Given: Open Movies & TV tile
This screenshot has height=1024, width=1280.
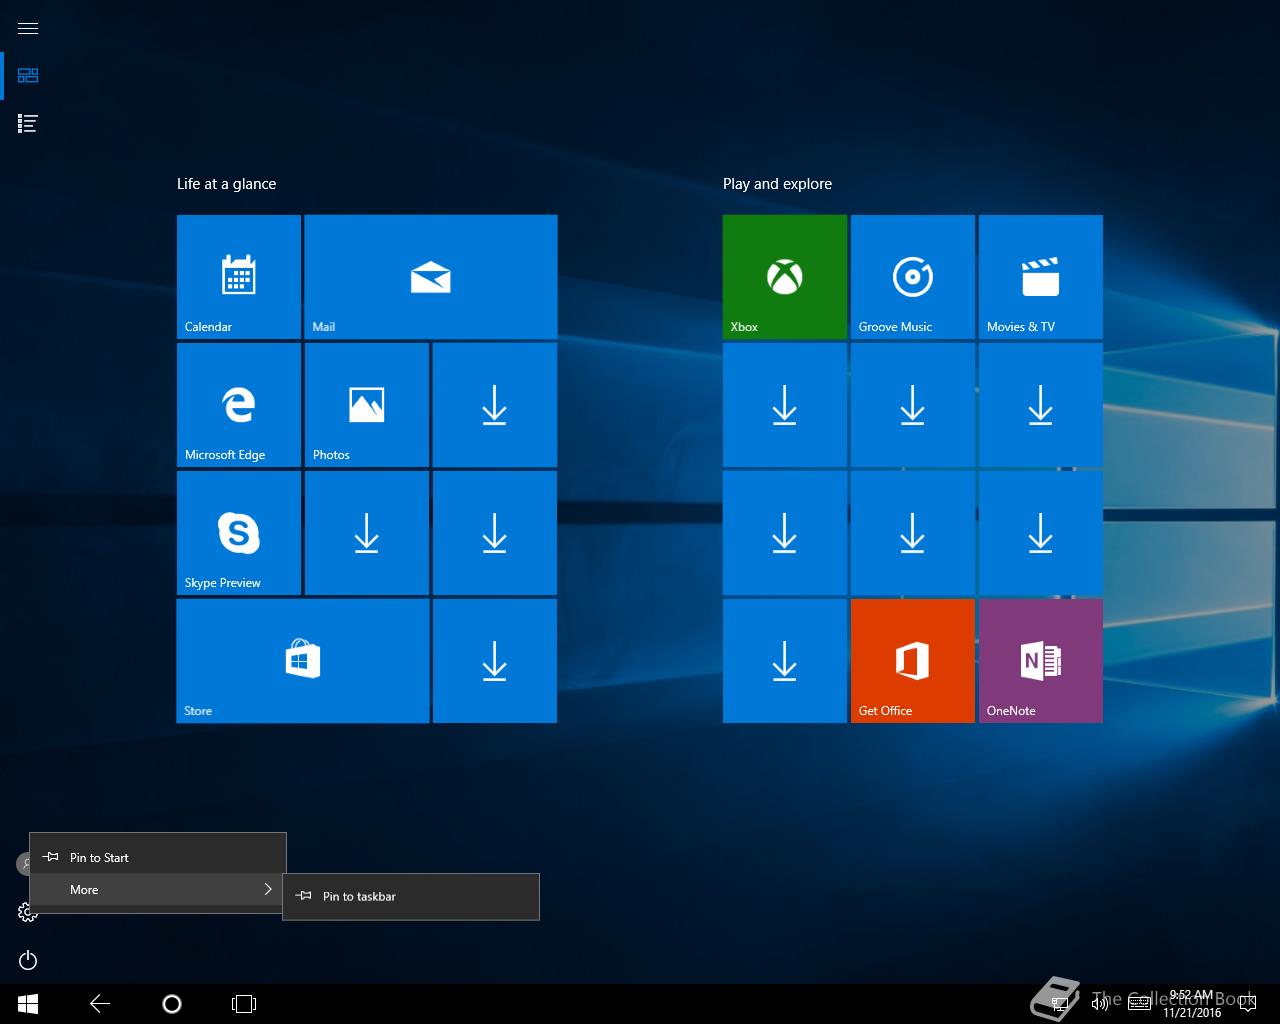Looking at the screenshot, I should pos(1040,276).
